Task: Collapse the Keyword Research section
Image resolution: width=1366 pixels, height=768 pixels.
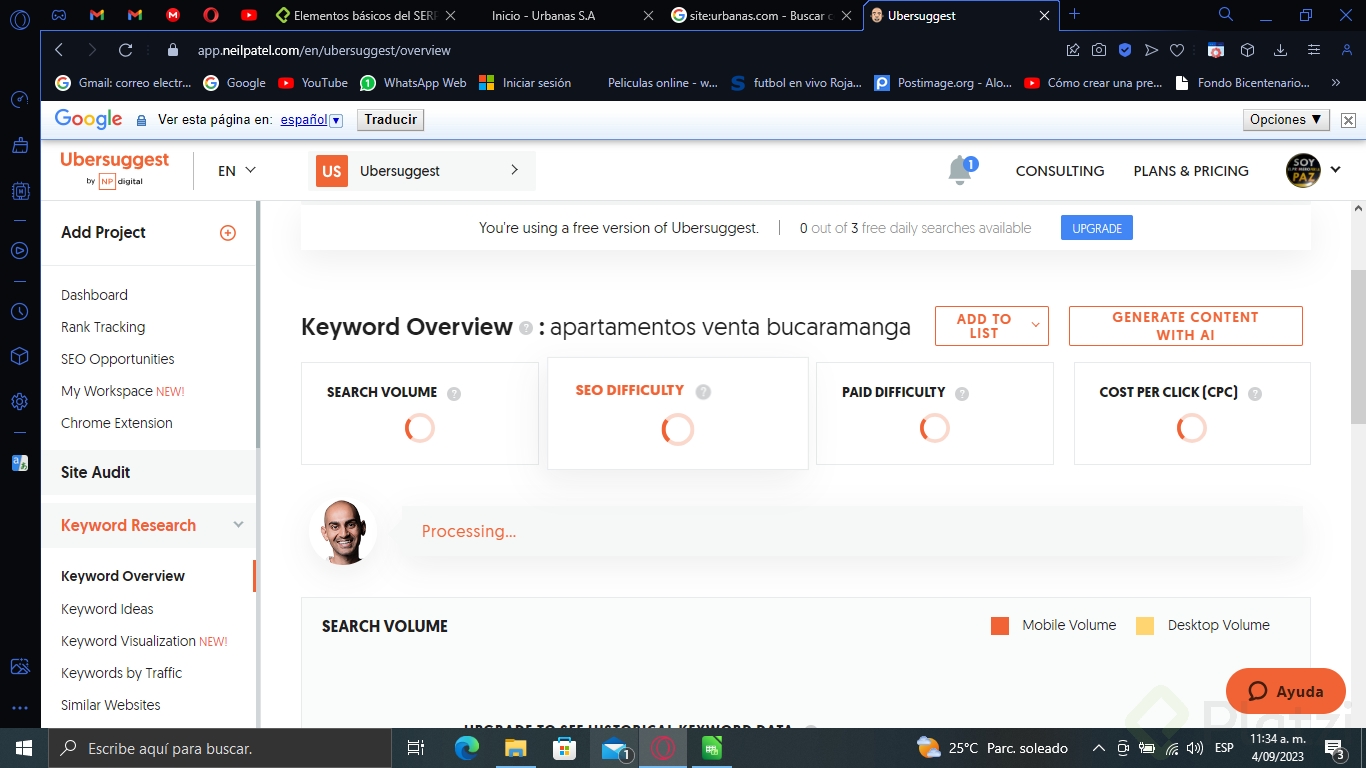Action: [238, 525]
